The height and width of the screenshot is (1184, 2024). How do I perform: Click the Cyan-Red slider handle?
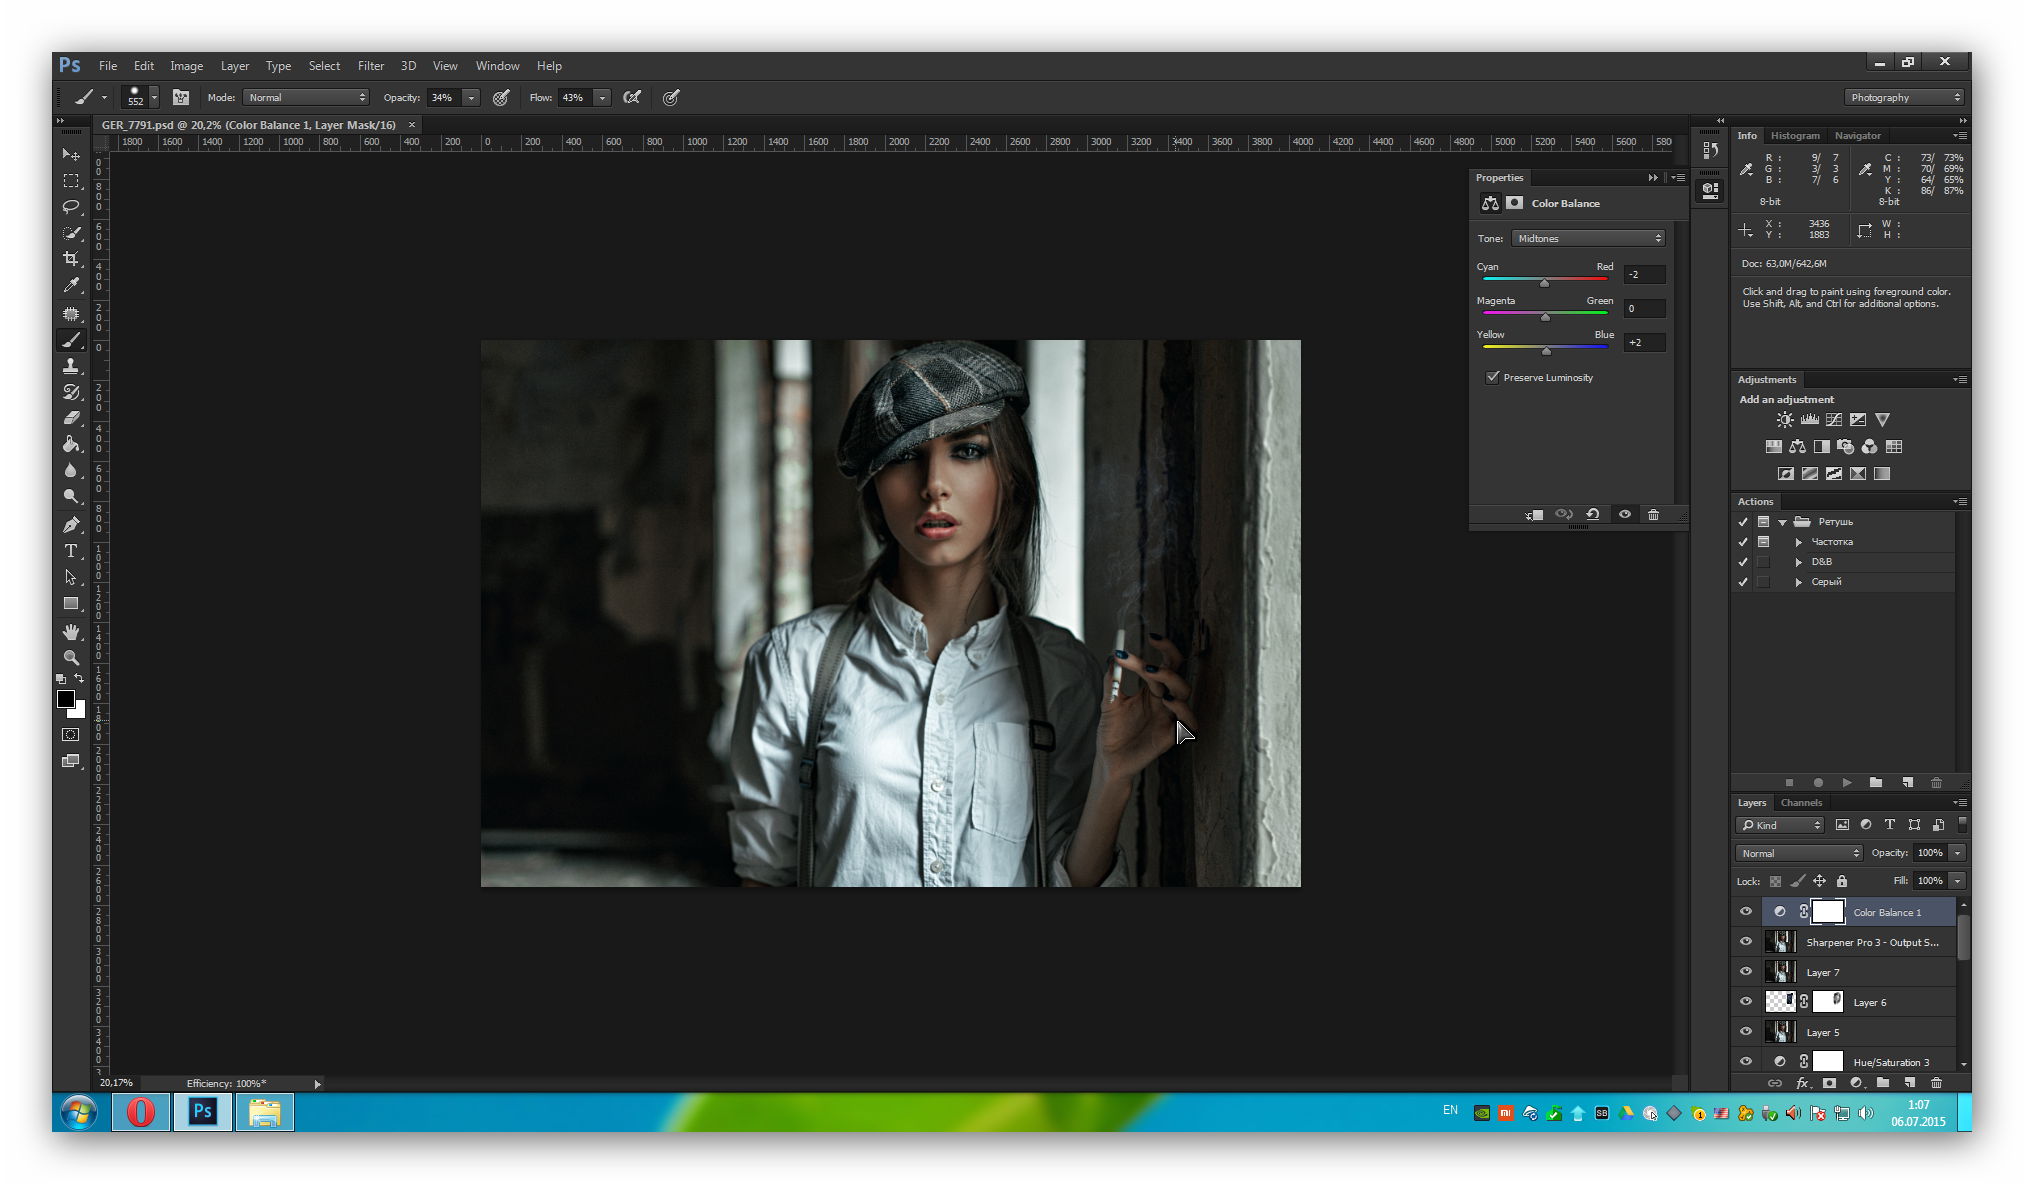(x=1544, y=283)
